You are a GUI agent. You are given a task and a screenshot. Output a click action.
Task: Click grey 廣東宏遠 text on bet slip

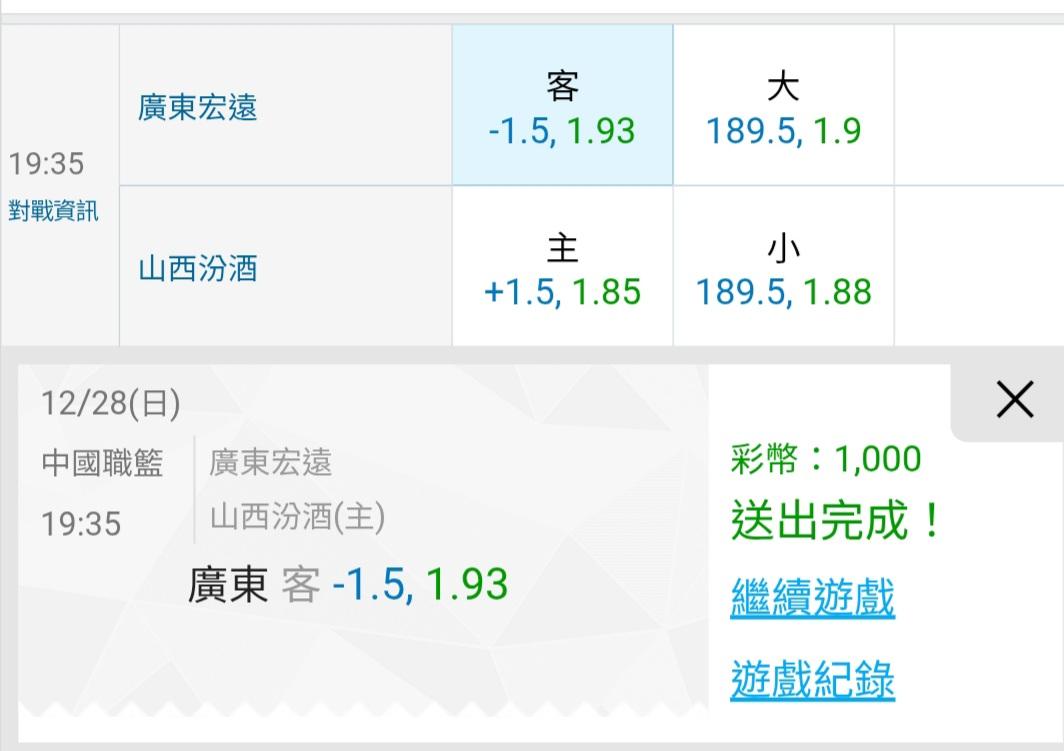[270, 463]
